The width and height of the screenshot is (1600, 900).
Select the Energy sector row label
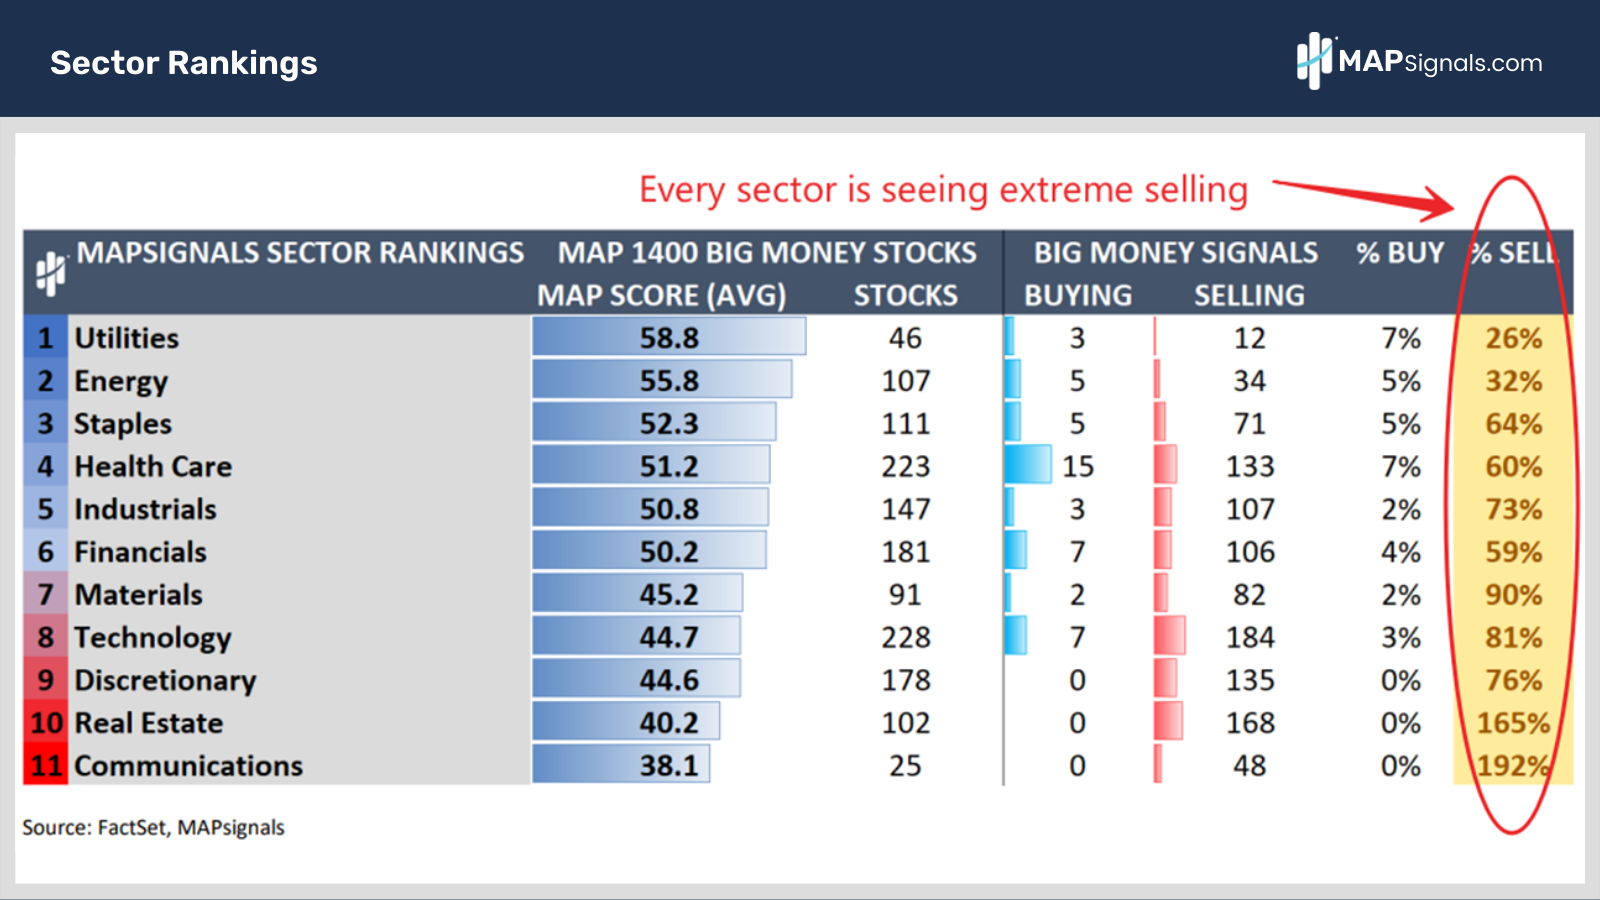(121, 382)
